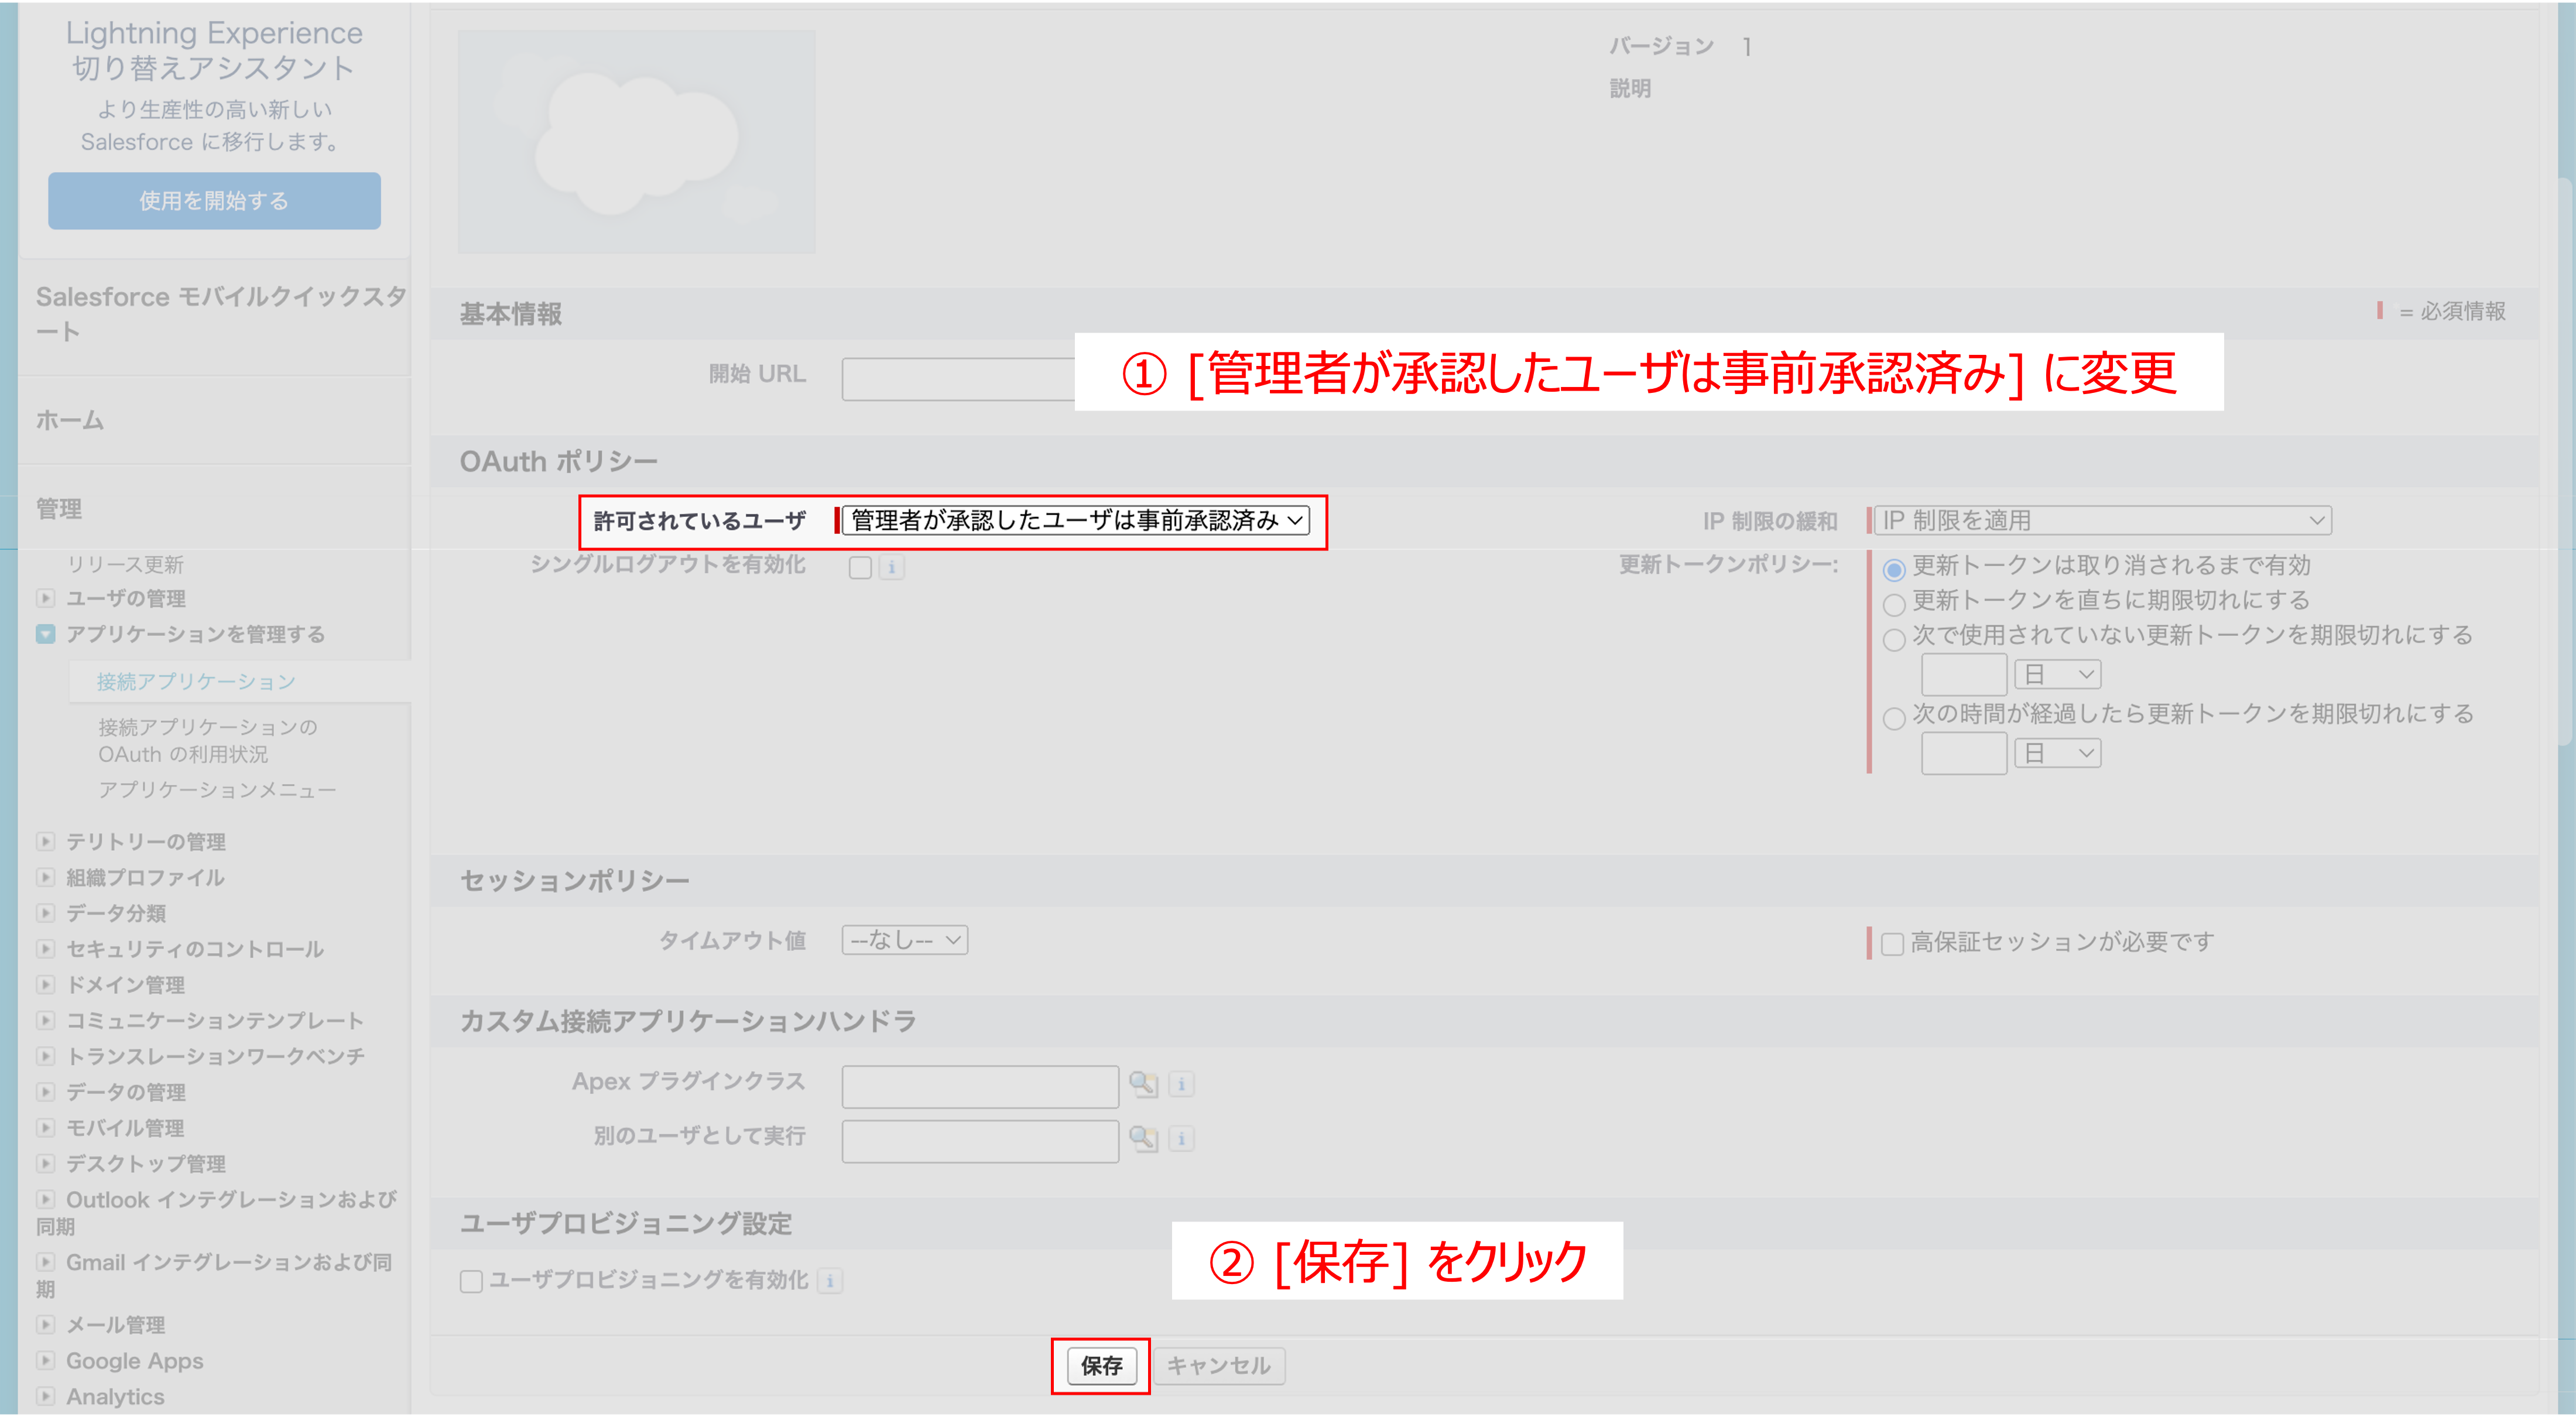Click the Apex プラグインクラス input field
This screenshot has height=1417, width=2576.
tap(980, 1087)
